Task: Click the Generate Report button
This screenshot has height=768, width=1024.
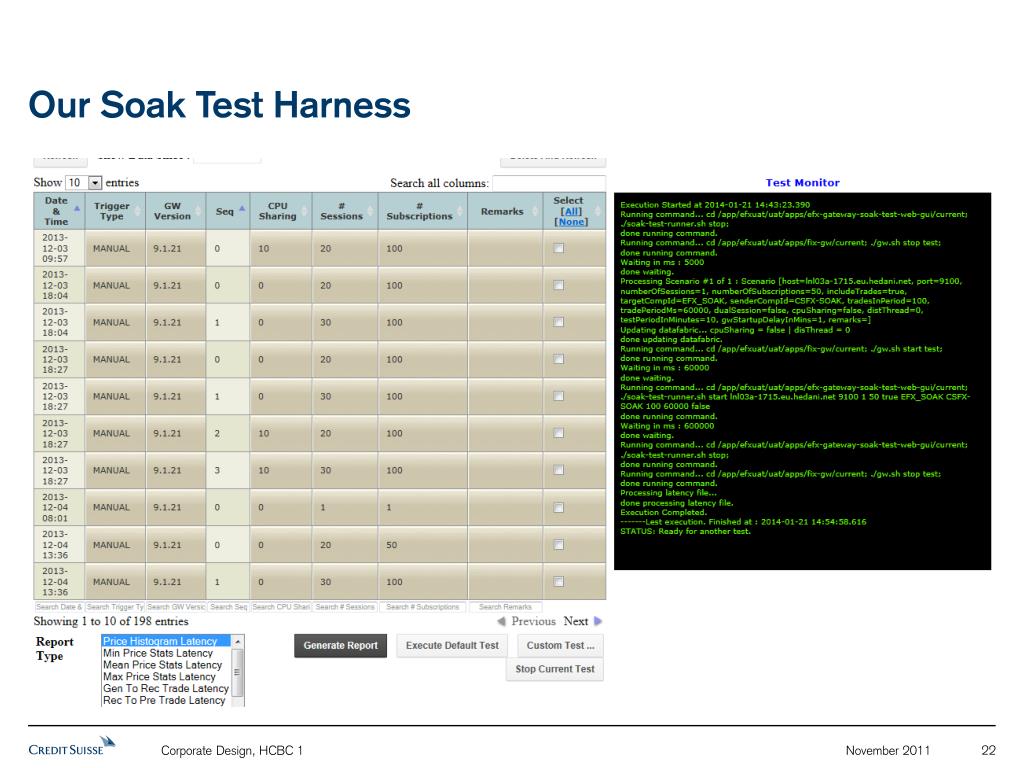Action: 340,645
